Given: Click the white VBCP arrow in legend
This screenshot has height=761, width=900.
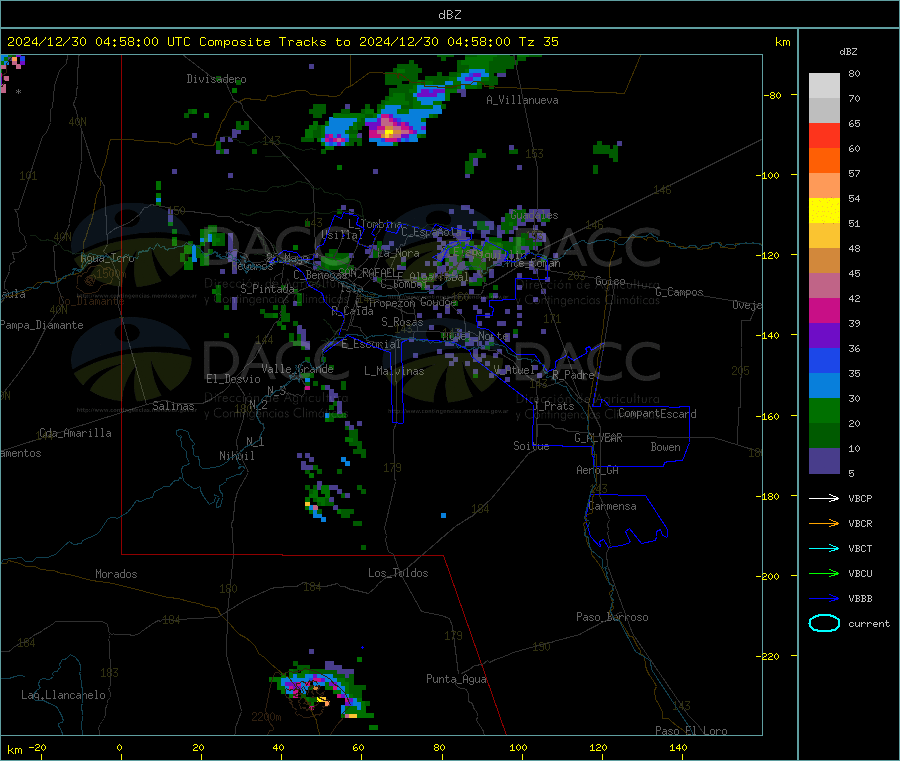Looking at the screenshot, I should pyautogui.click(x=824, y=498).
